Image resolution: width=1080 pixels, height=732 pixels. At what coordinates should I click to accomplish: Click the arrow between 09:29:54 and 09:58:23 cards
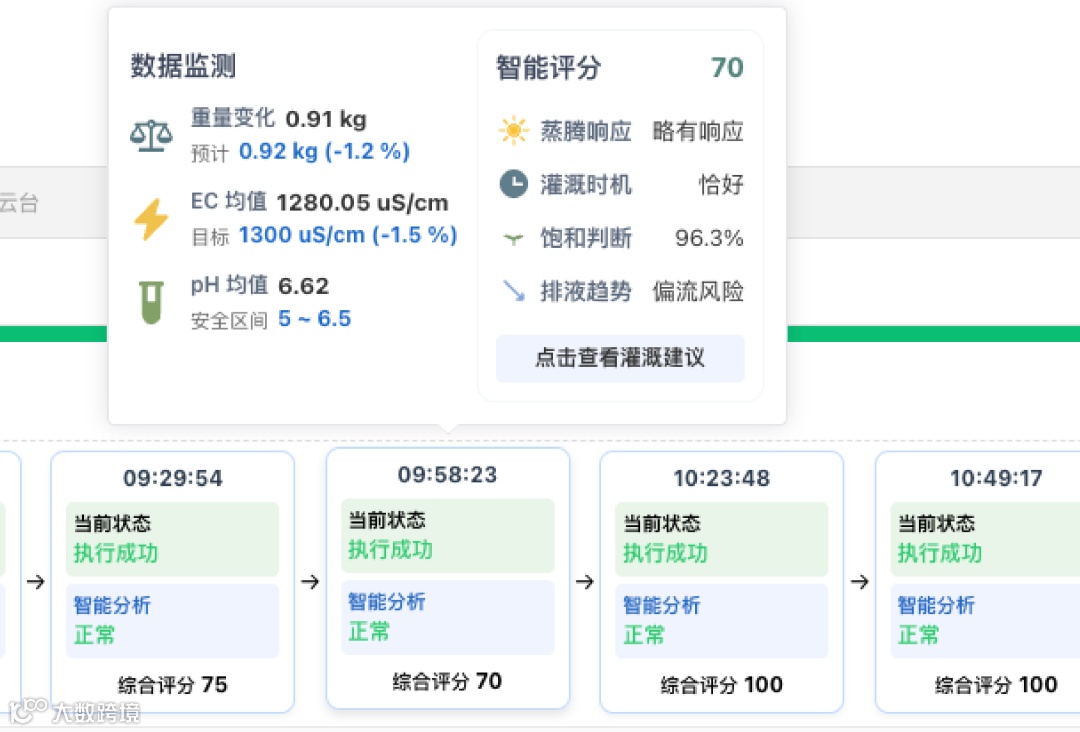(310, 582)
